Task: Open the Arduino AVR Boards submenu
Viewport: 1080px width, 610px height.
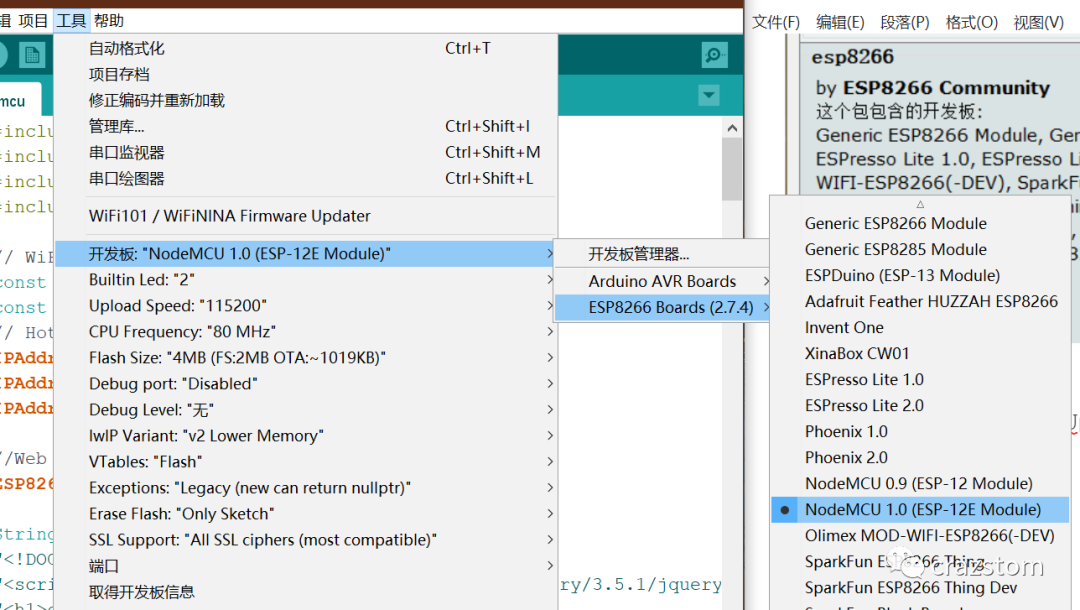Action: 662,281
